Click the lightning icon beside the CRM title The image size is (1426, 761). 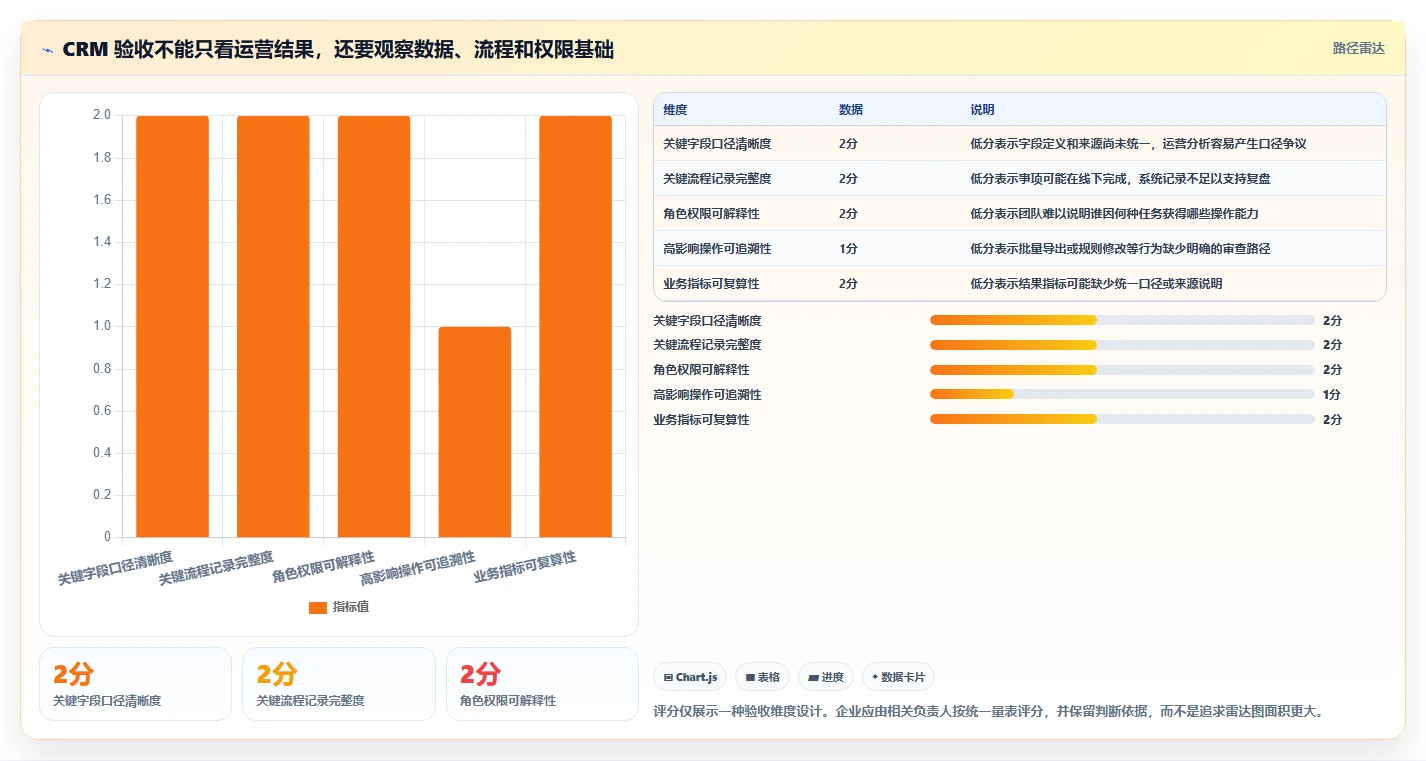click(x=48, y=49)
